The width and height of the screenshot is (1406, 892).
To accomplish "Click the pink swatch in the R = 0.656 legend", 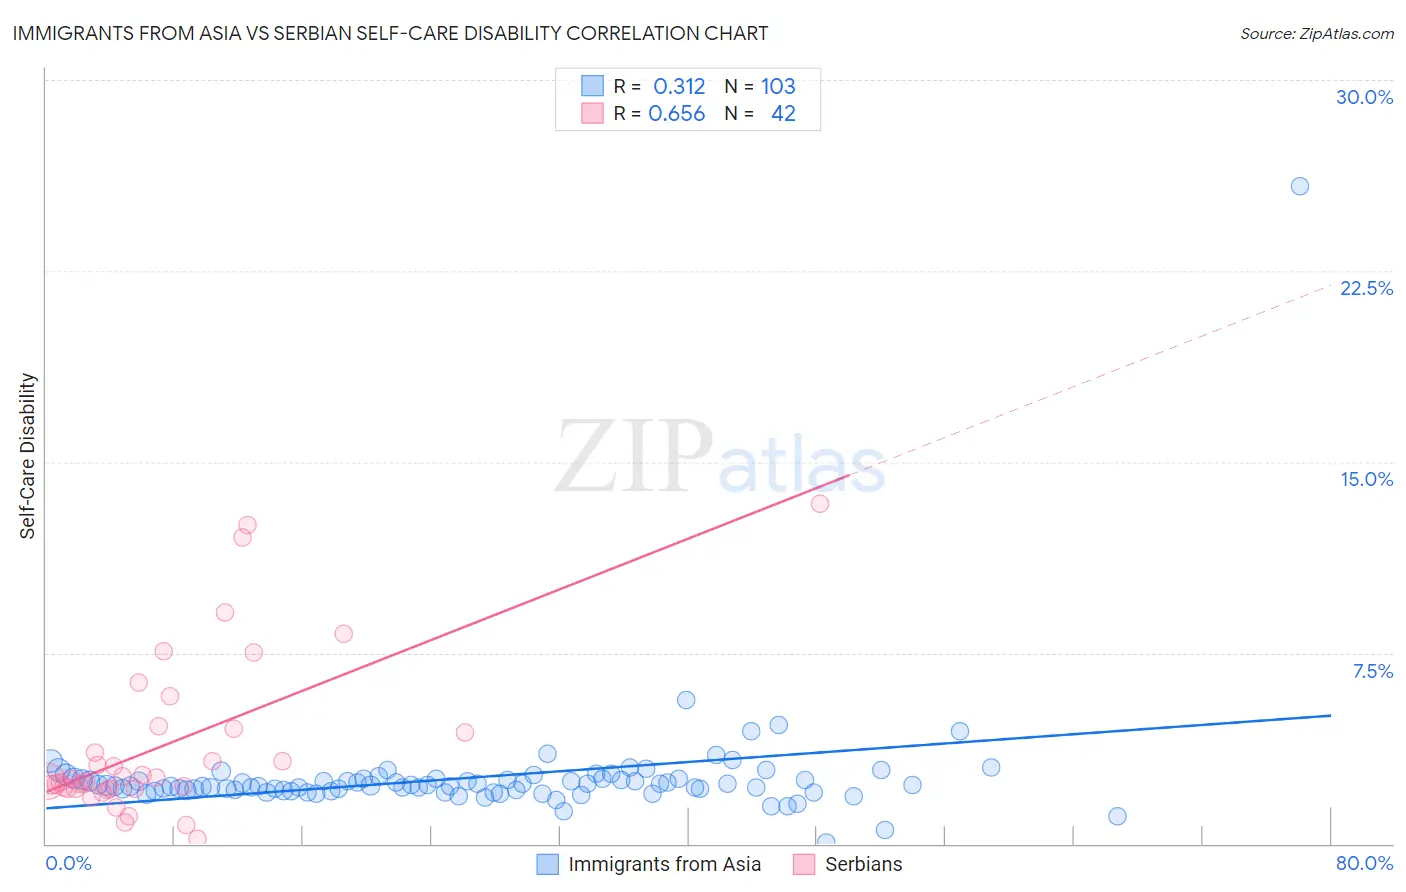I will coord(593,114).
